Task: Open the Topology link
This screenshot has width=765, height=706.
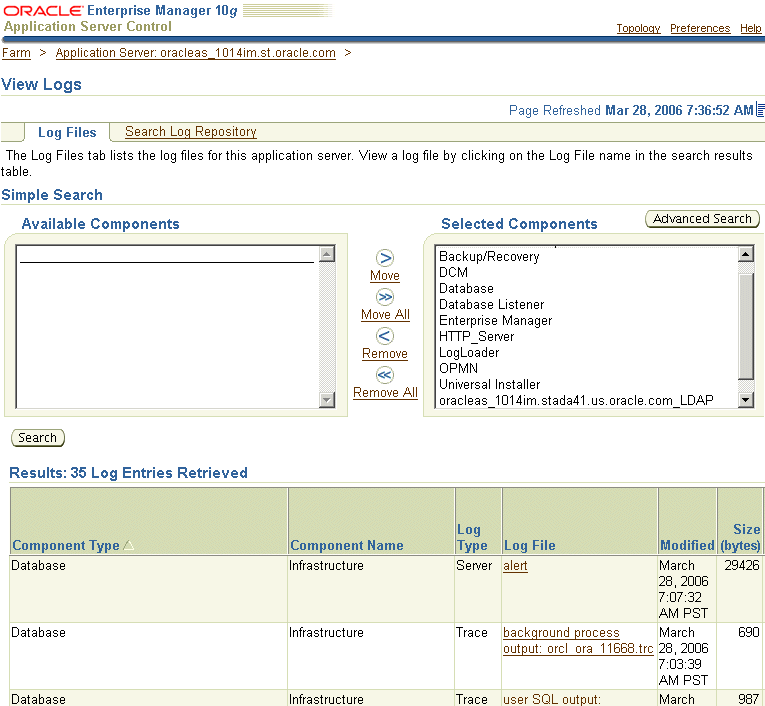Action: tap(638, 28)
